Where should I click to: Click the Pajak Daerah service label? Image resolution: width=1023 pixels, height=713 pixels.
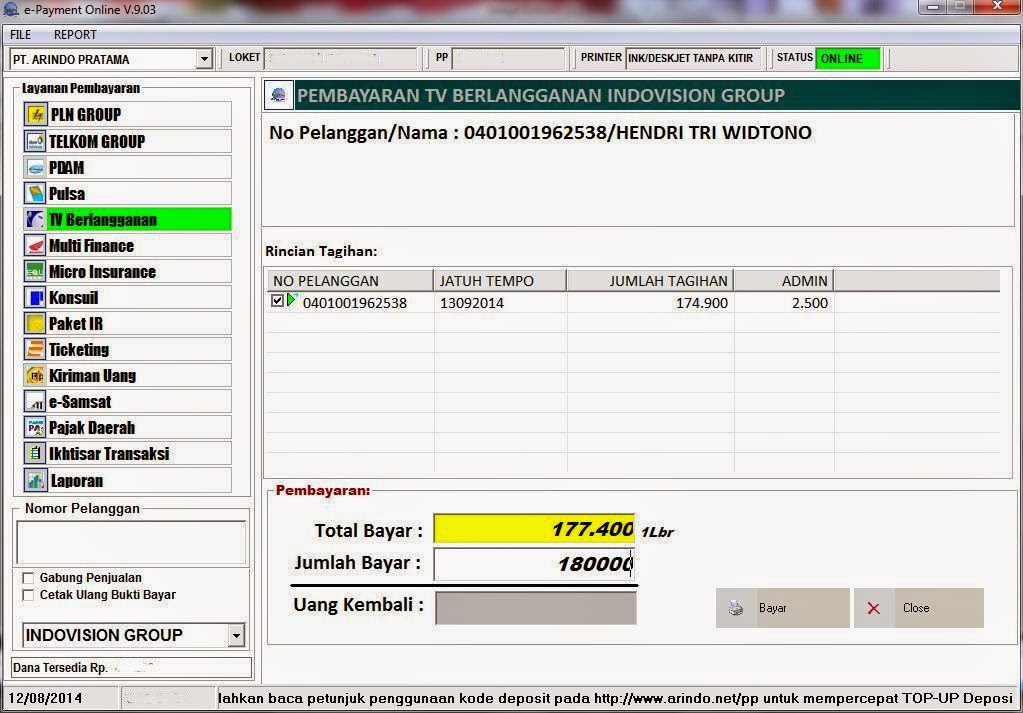pyautogui.click(x=92, y=427)
